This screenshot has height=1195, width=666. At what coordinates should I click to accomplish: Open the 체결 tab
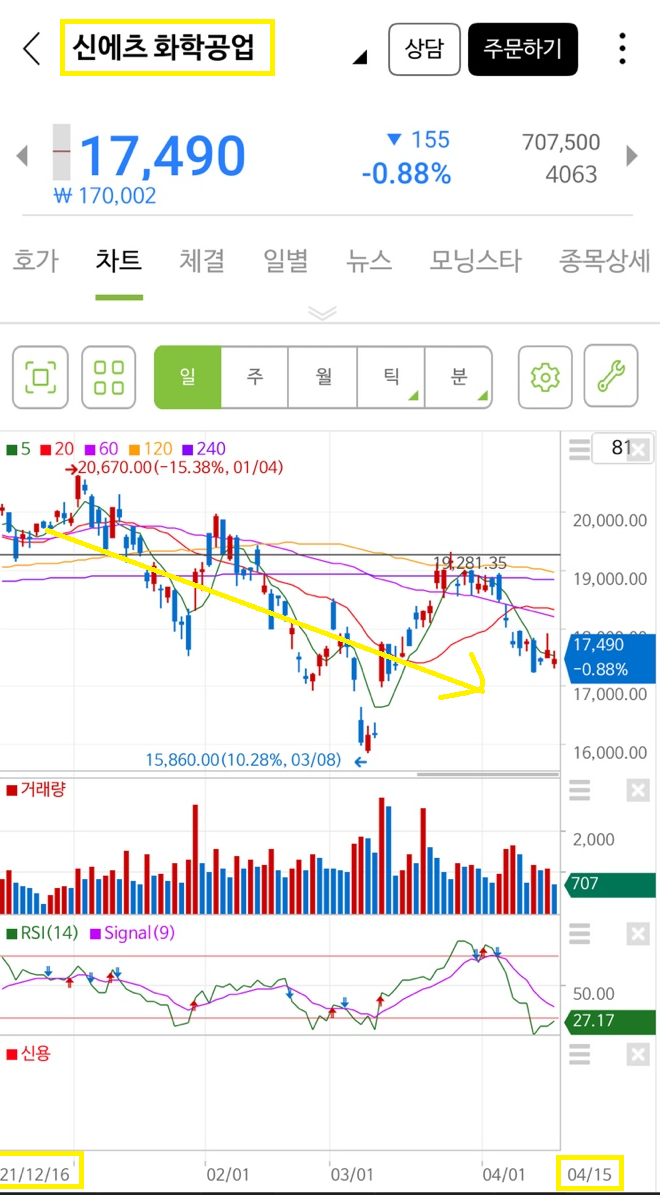pyautogui.click(x=202, y=261)
